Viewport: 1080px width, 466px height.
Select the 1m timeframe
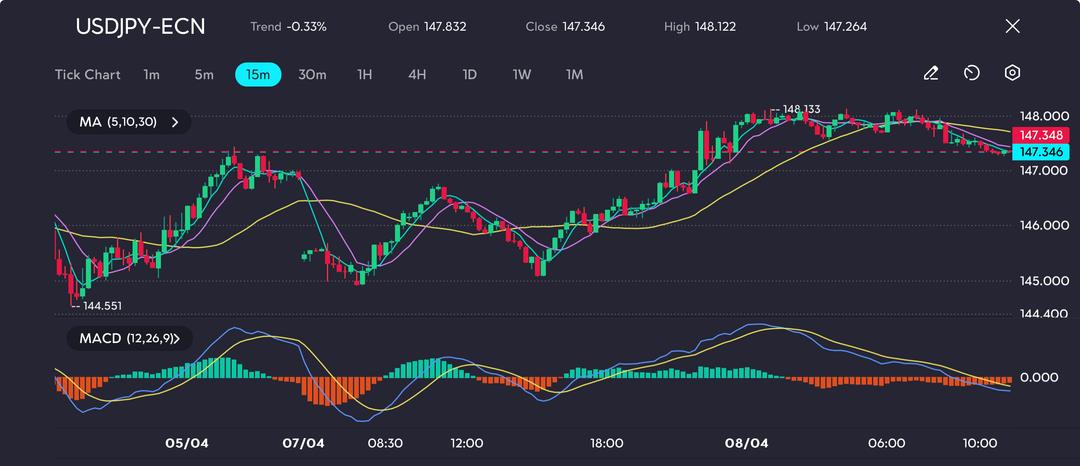[152, 74]
